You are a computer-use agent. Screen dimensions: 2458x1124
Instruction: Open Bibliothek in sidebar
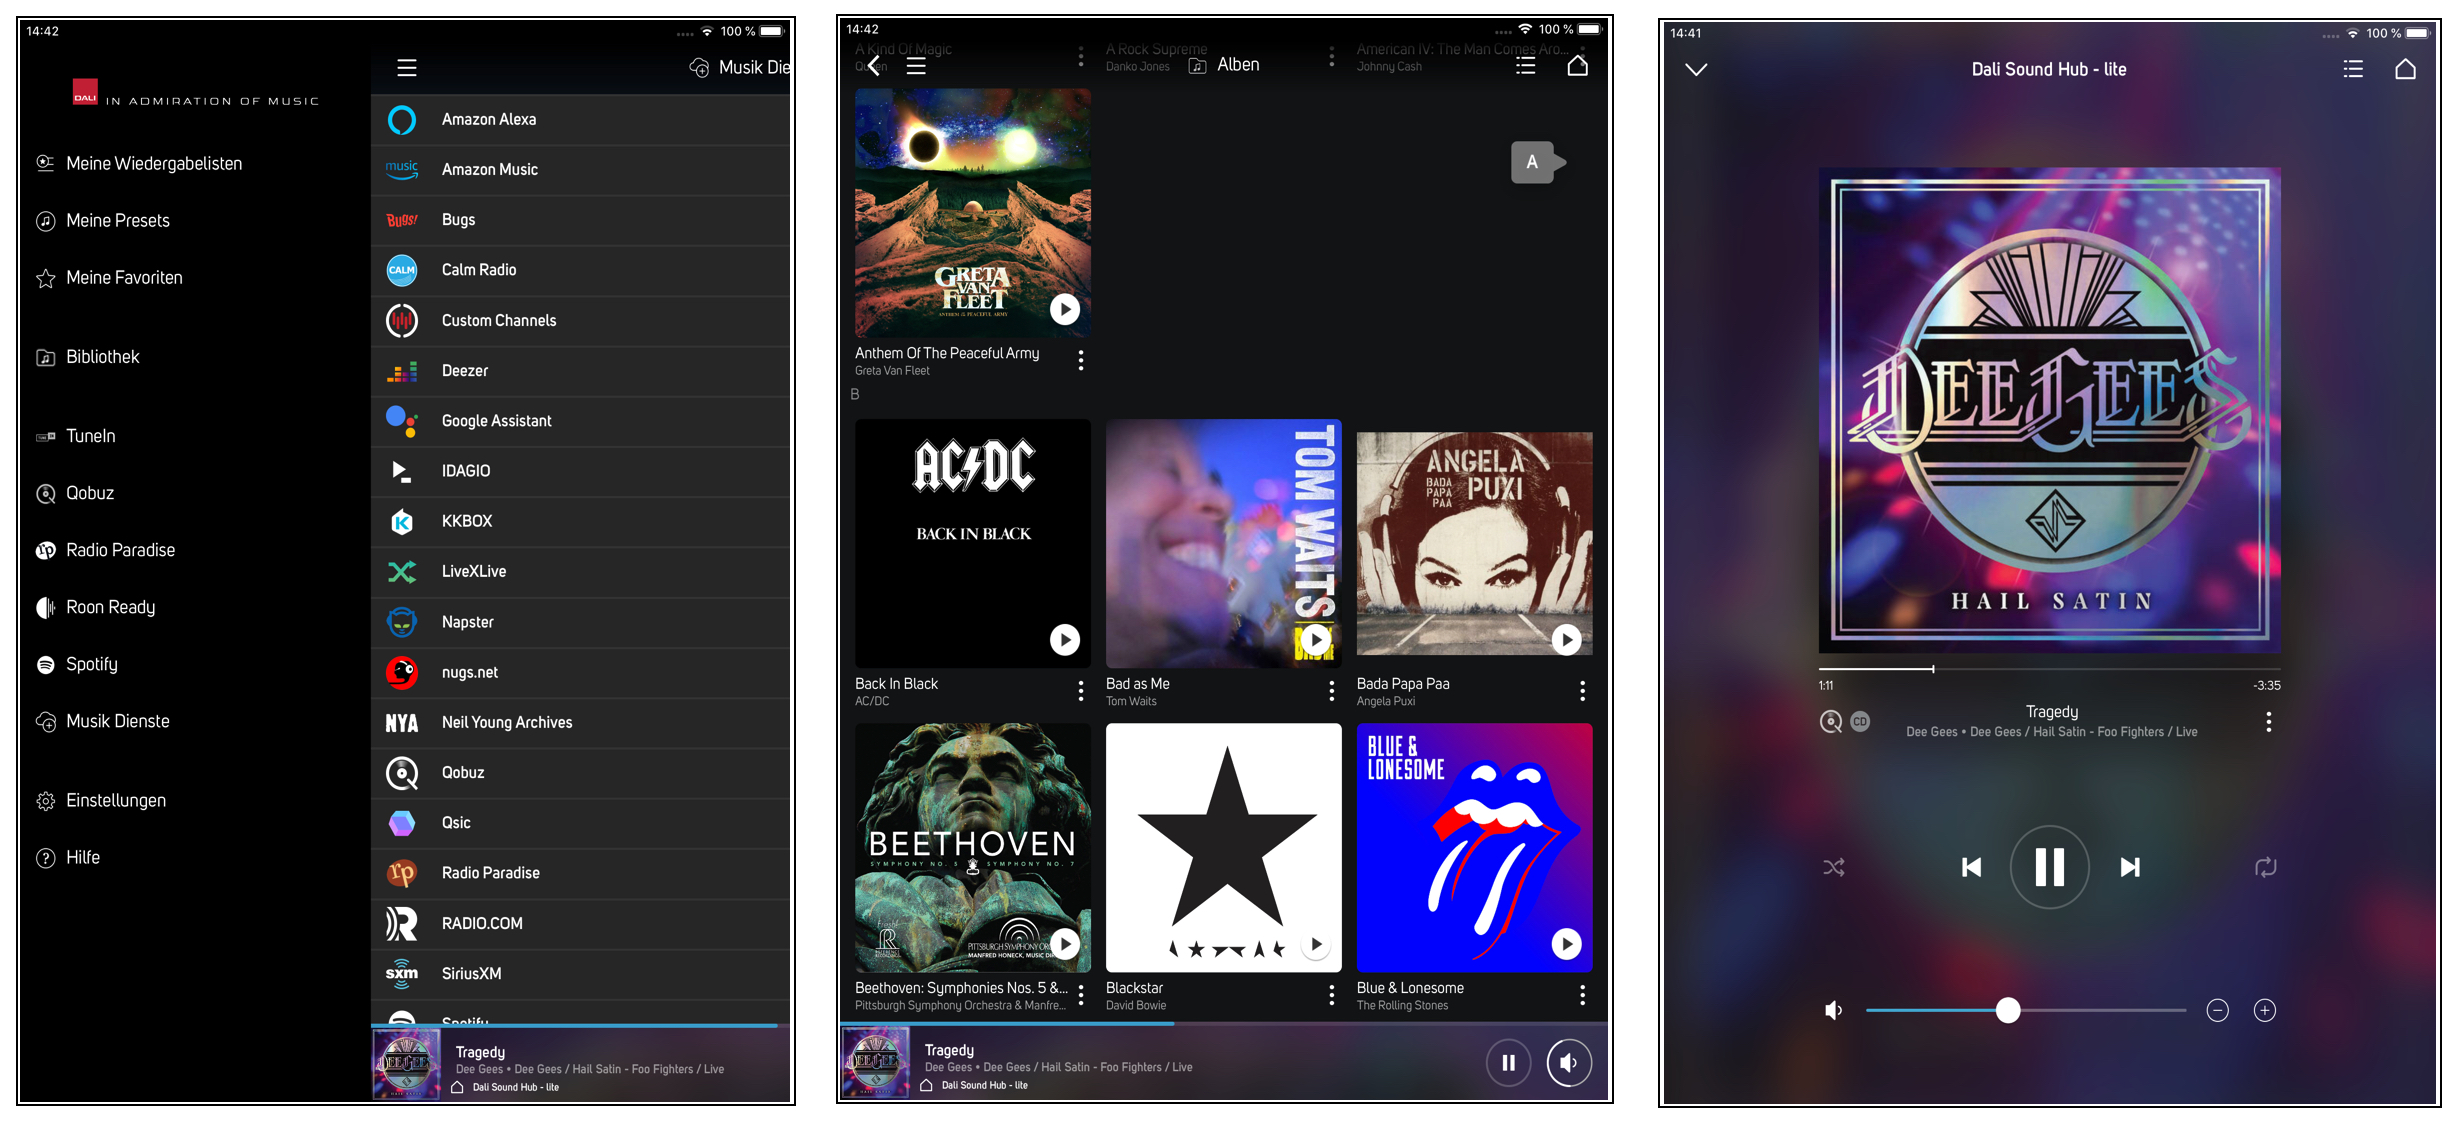88,357
